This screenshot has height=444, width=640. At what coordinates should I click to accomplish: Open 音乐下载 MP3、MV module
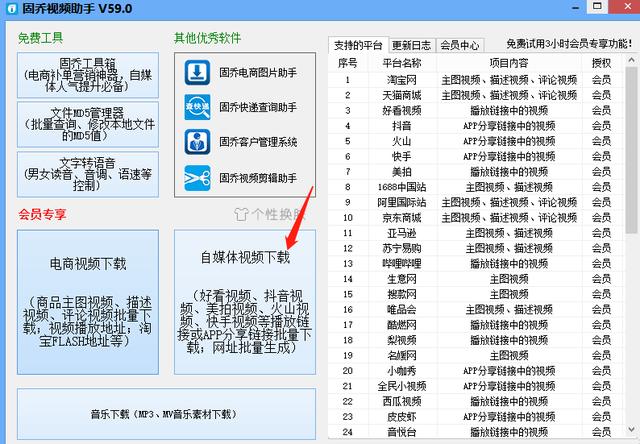[x=167, y=414]
